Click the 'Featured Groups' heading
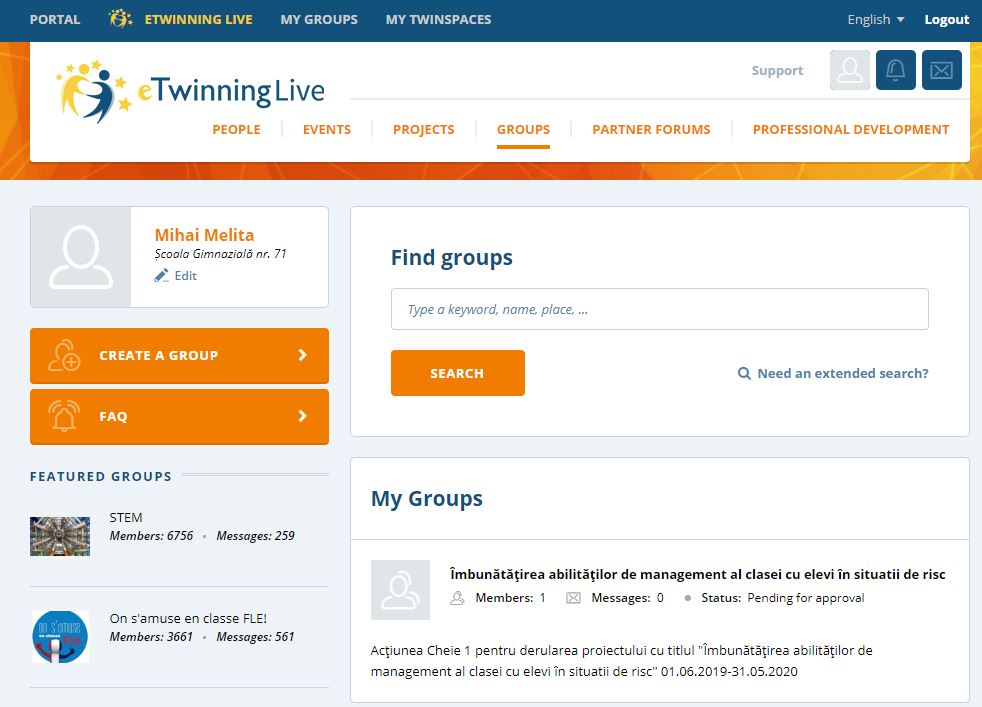Viewport: 982px width, 707px height. tap(101, 477)
